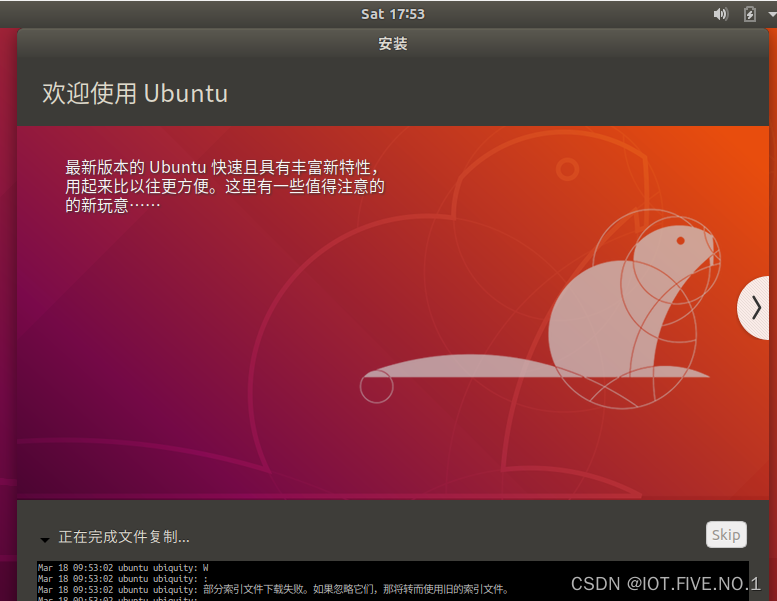Collapse the installation log details triangle
Image resolution: width=777 pixels, height=601 pixels.
45,540
